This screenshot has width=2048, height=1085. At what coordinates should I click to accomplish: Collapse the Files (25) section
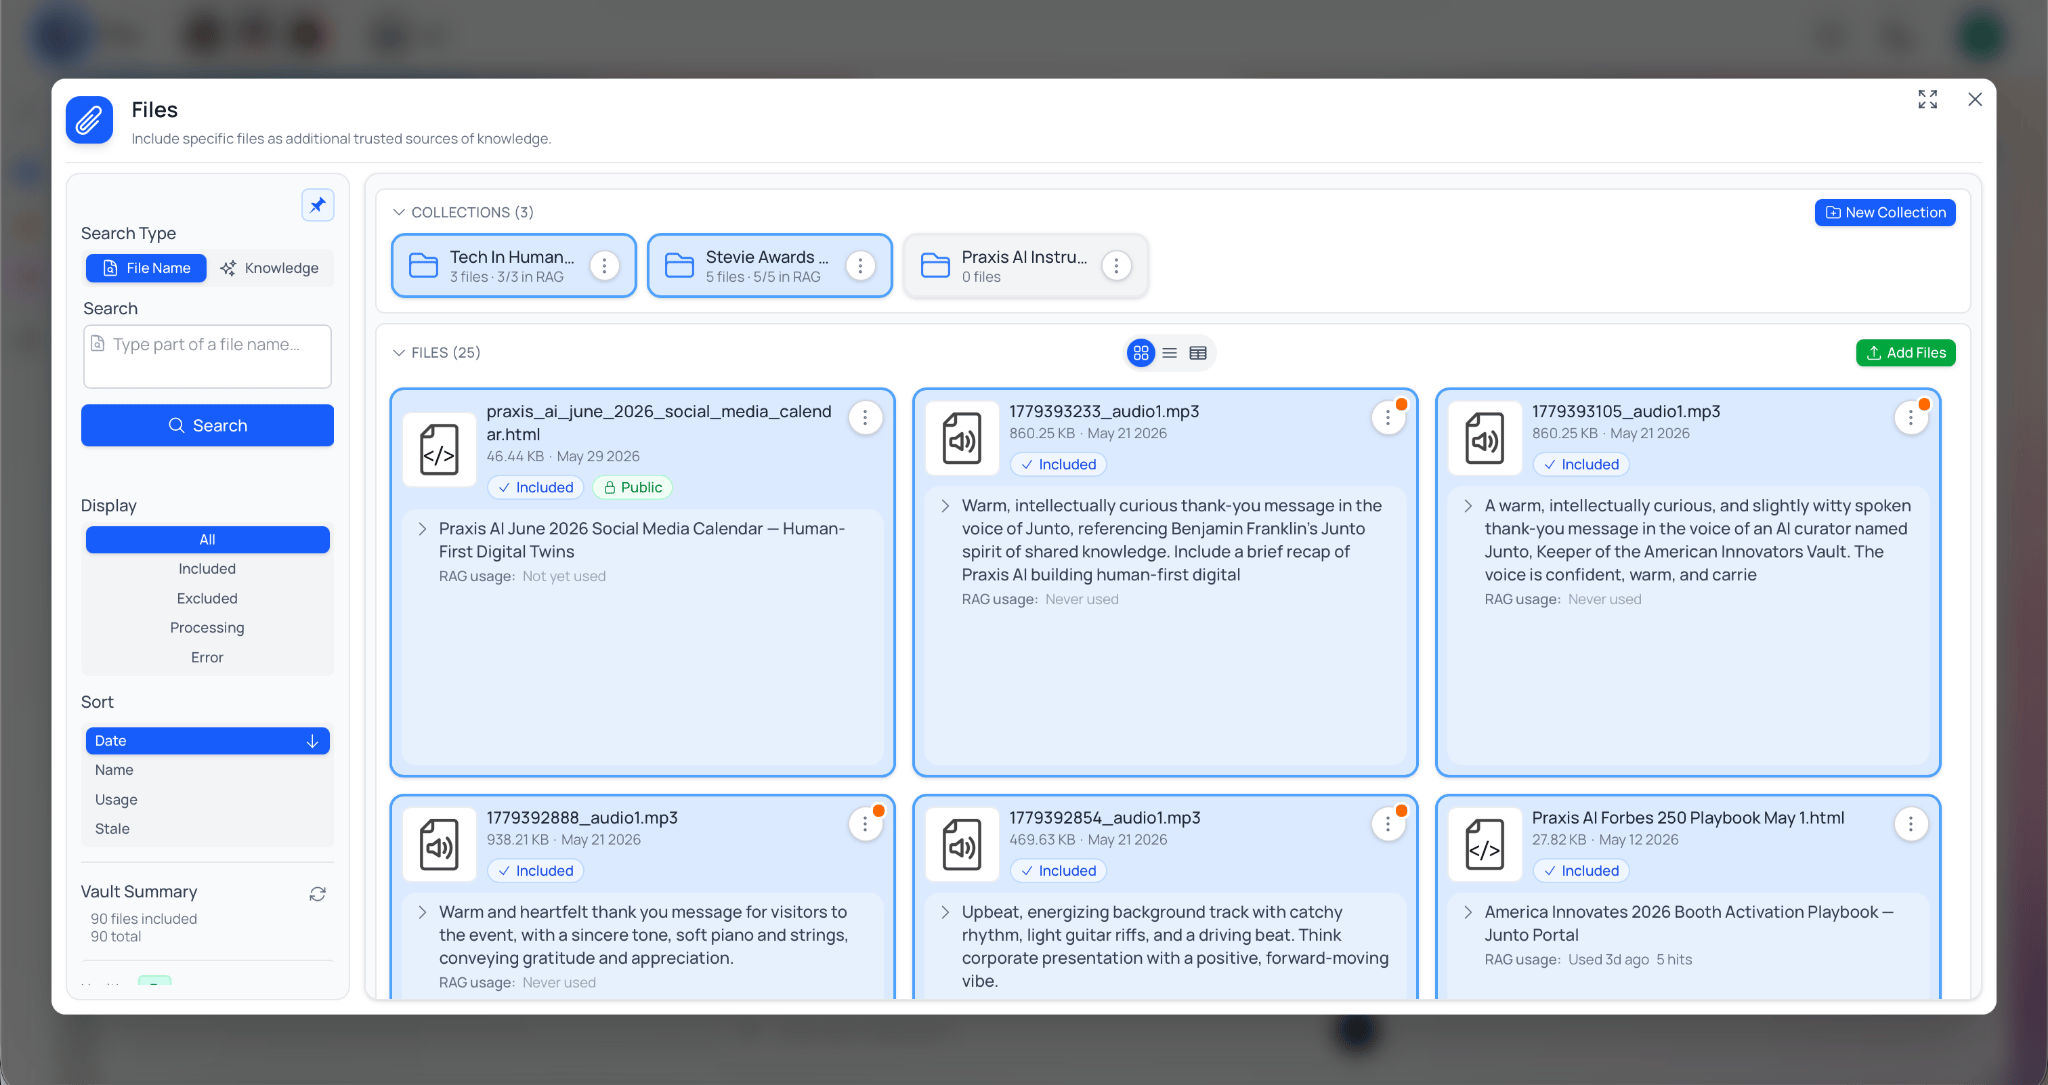pyautogui.click(x=399, y=353)
